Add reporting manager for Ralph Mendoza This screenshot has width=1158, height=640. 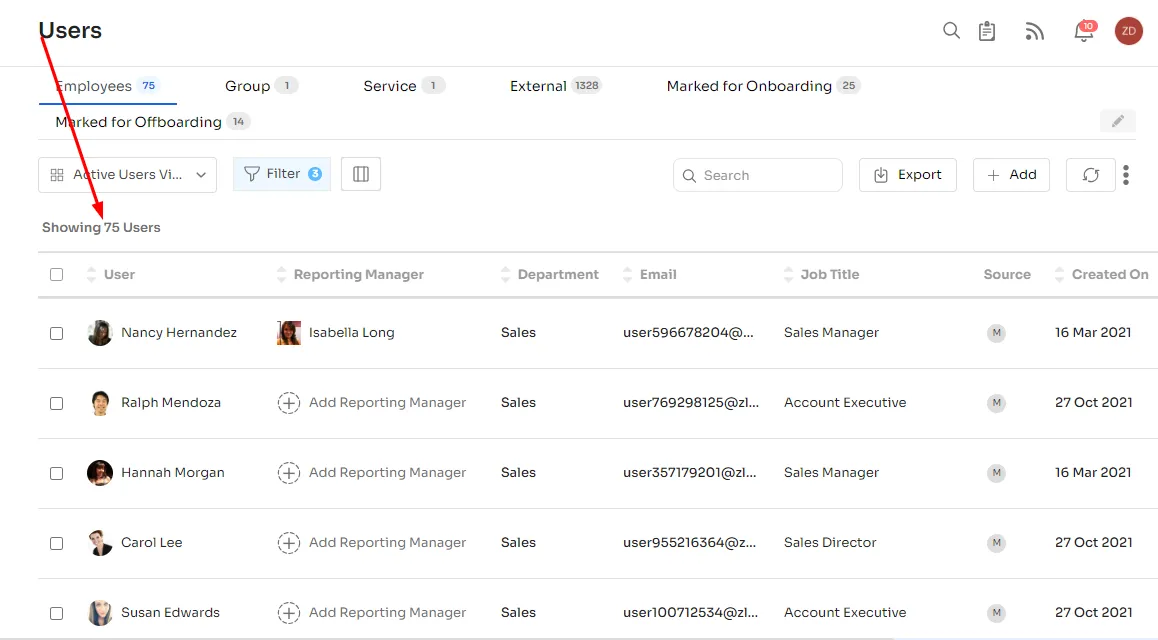pyautogui.click(x=371, y=403)
